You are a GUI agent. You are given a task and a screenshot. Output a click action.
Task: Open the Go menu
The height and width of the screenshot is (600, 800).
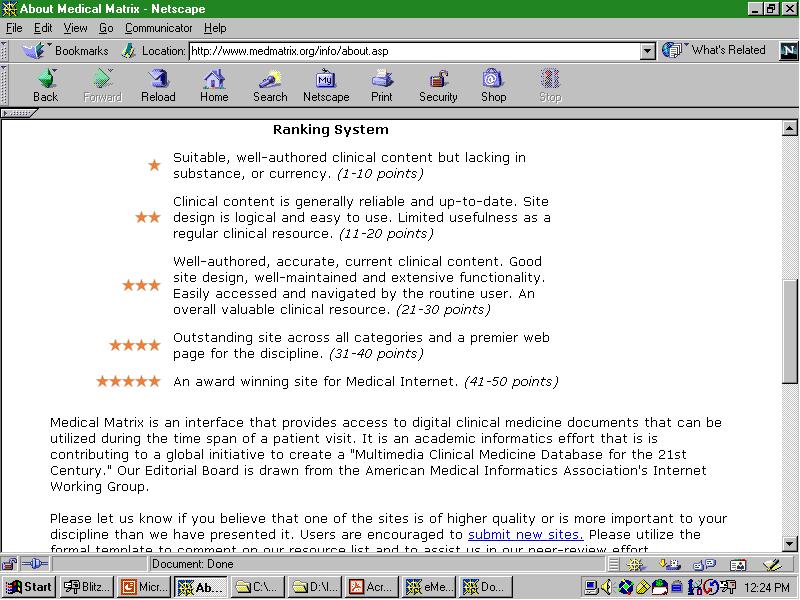coord(106,28)
